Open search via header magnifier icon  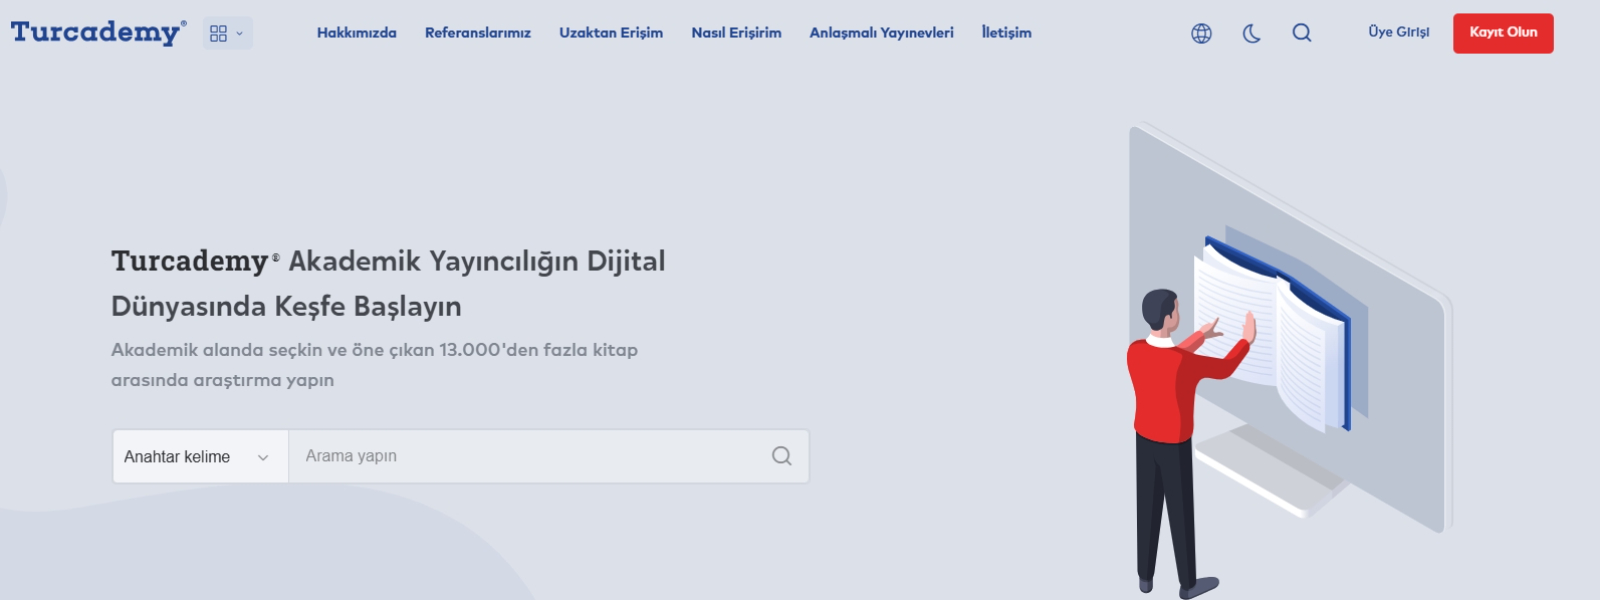click(1302, 33)
